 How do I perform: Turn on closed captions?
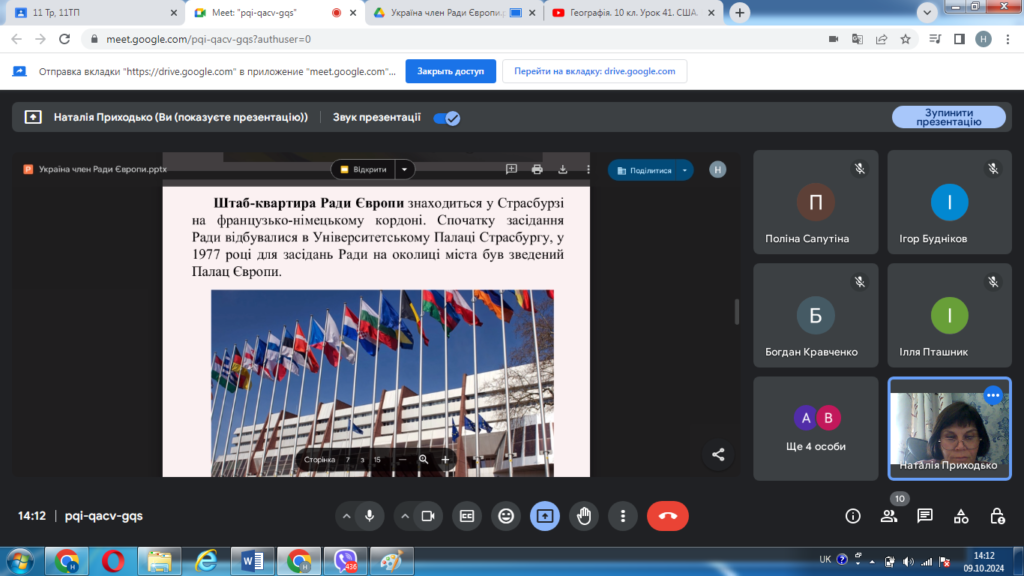tap(466, 516)
